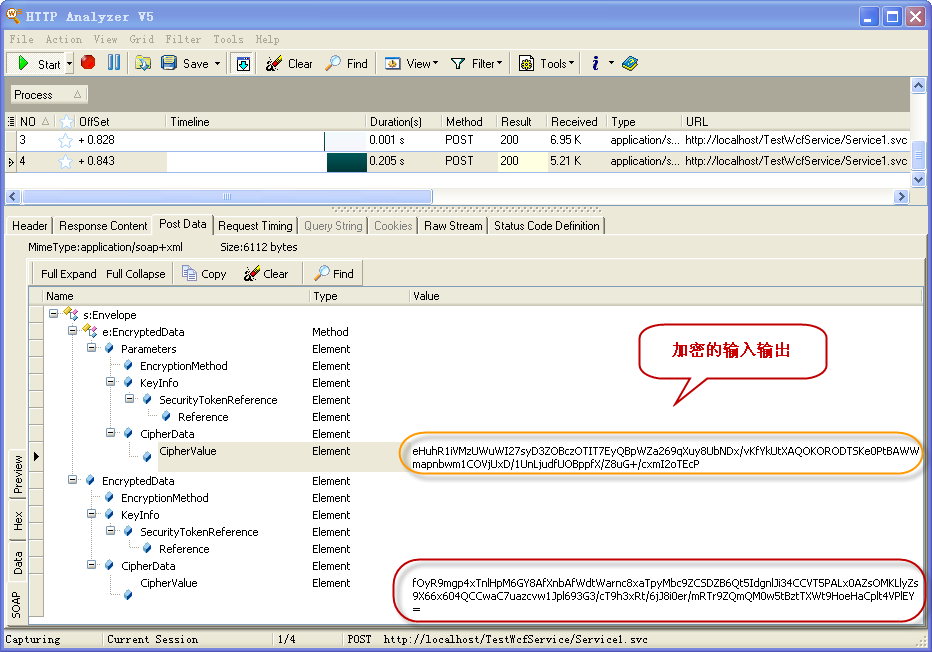Click the help book icon in toolbar
Viewport: 932px width, 652px height.
(629, 63)
